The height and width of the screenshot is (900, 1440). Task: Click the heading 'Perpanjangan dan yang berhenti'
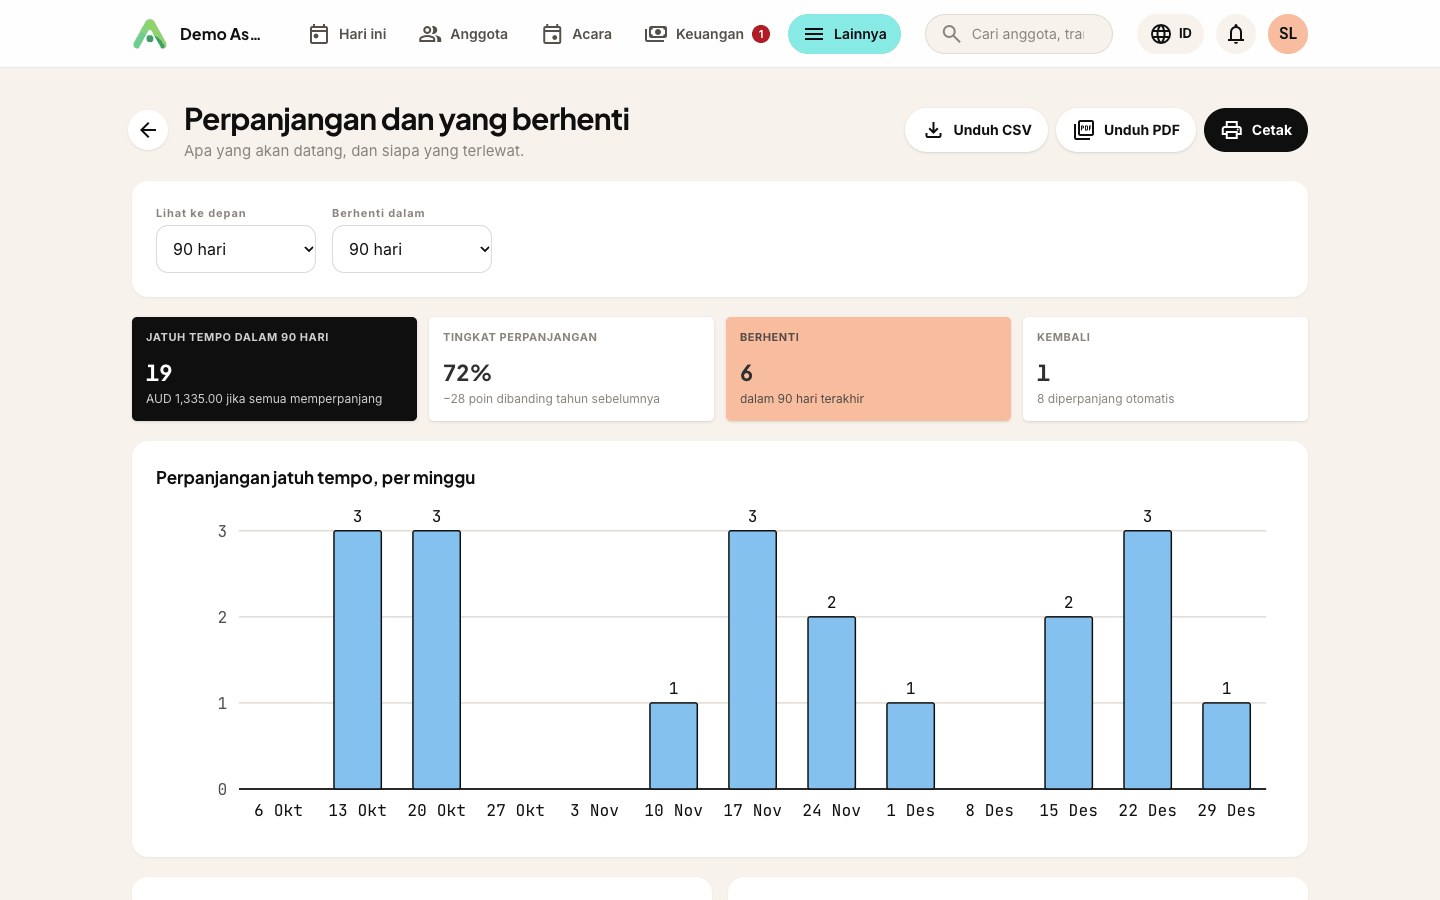coord(407,119)
